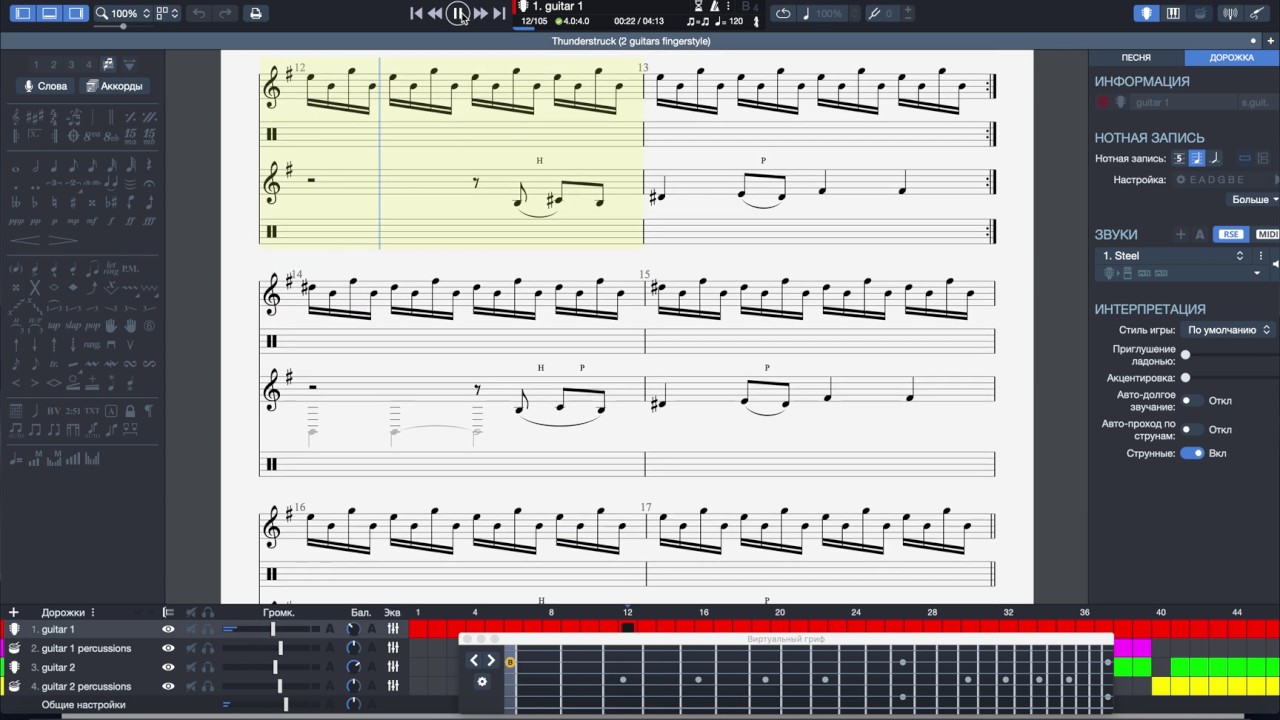Screen dimensions: 1280x720
Task: Toggle the left edition palette panel
Action: click(23, 13)
